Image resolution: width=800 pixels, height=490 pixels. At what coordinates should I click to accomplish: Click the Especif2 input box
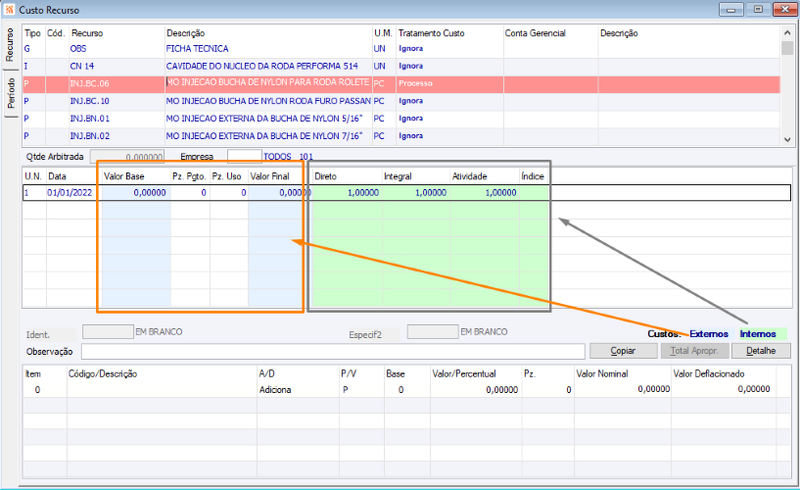click(433, 332)
